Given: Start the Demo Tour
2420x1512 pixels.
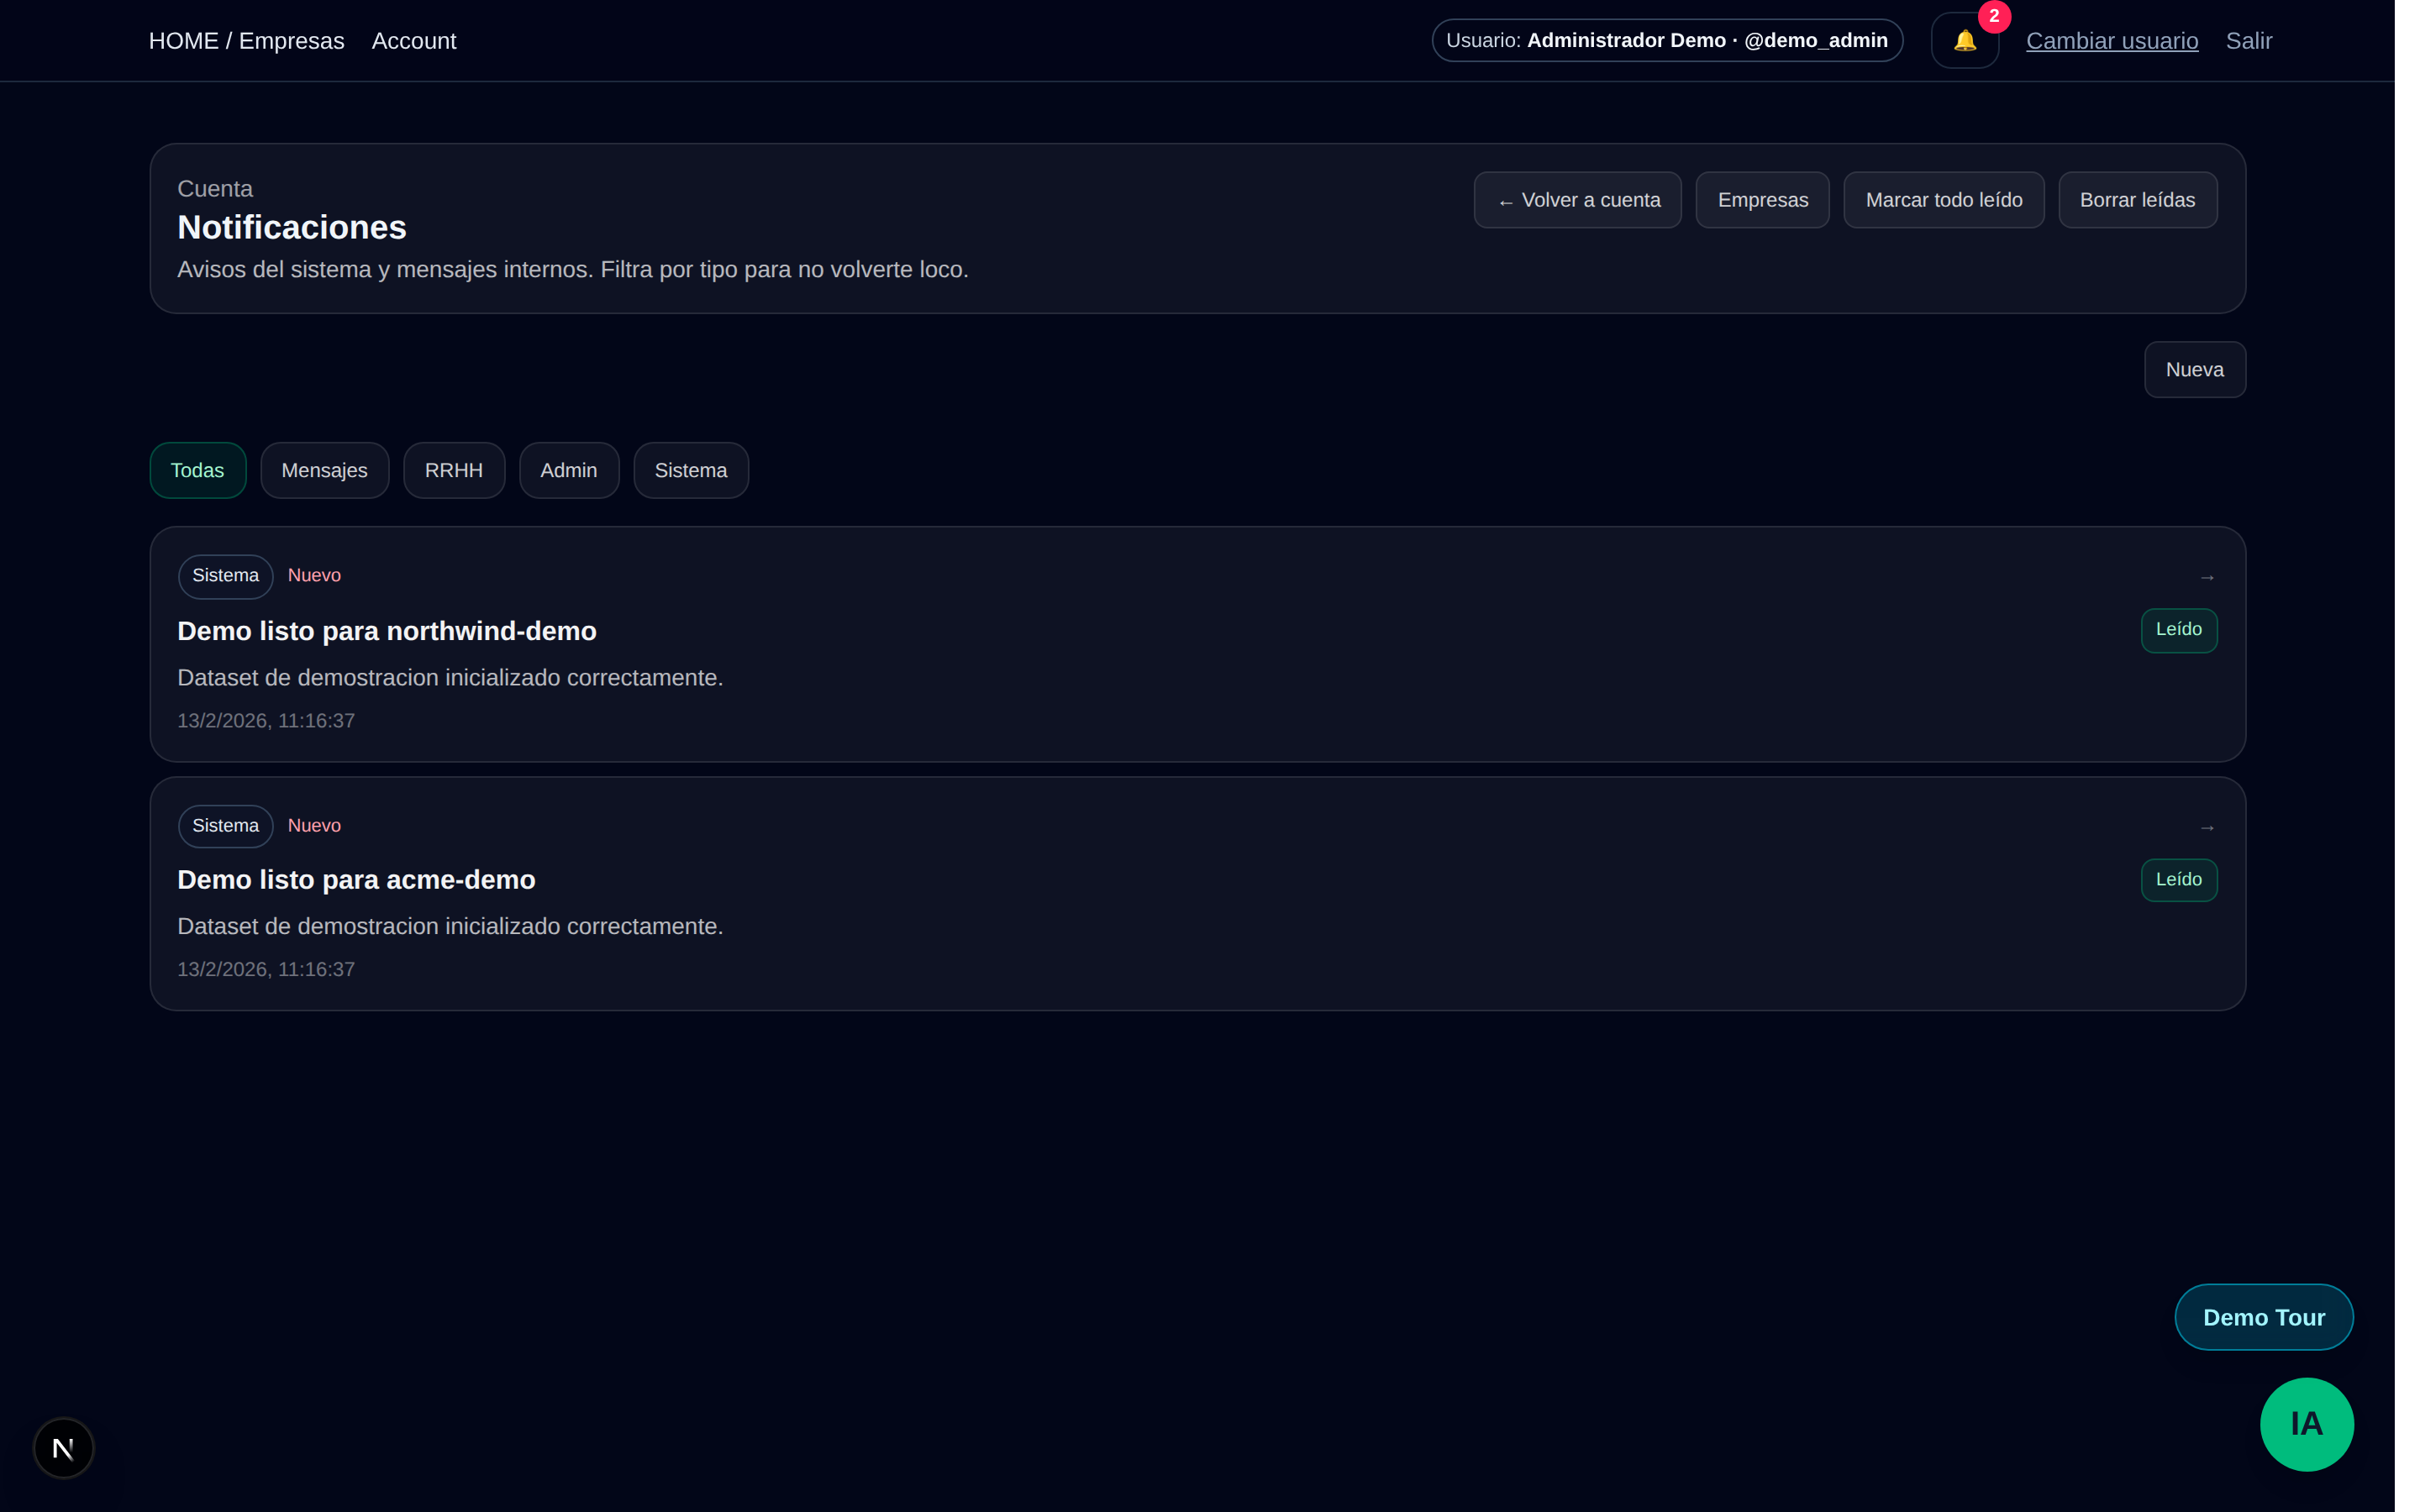Looking at the screenshot, I should point(2263,1316).
